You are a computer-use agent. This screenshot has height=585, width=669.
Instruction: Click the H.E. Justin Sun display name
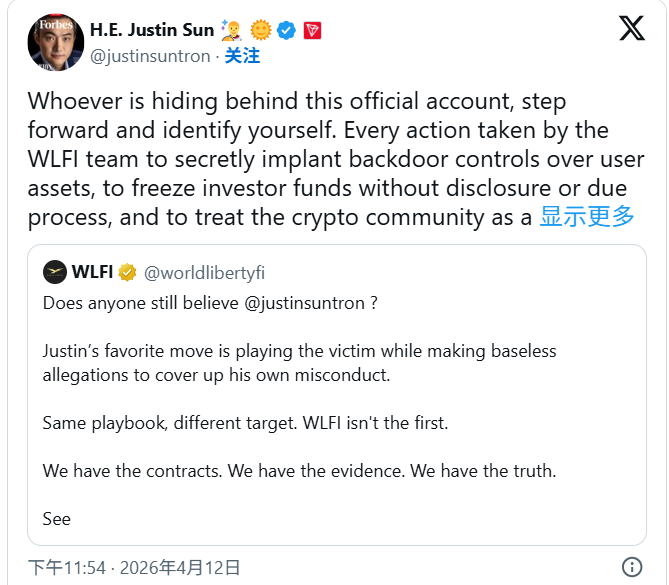[x=153, y=30]
